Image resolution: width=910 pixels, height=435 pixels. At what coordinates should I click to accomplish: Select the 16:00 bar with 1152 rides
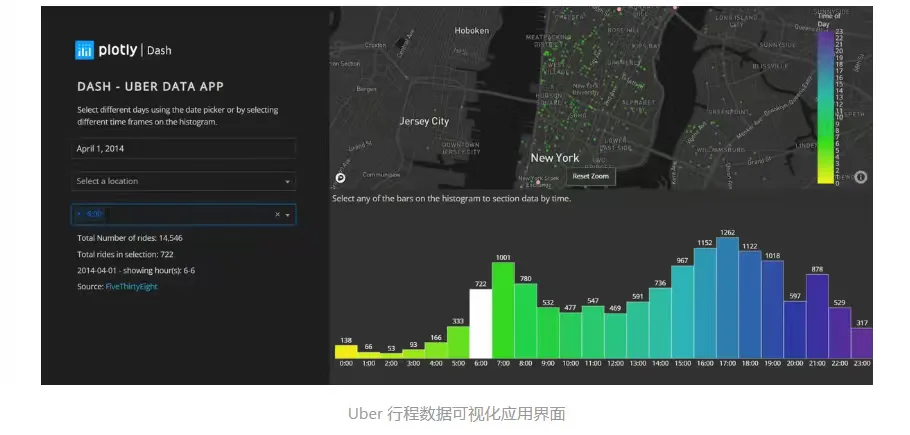705,303
